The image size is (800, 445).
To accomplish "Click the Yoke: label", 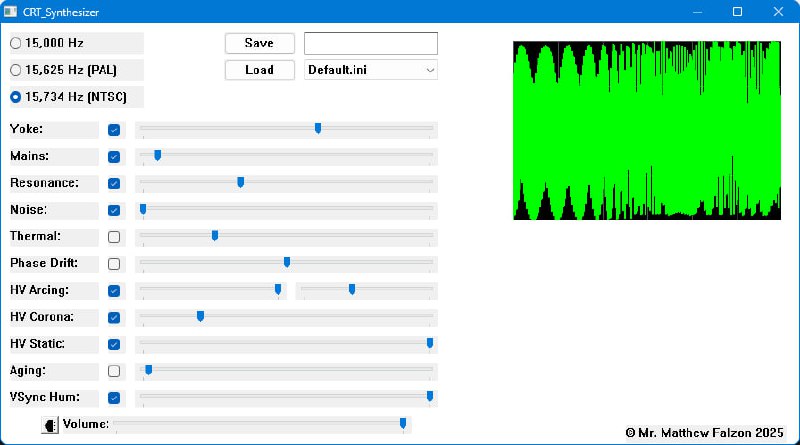I will (x=27, y=129).
